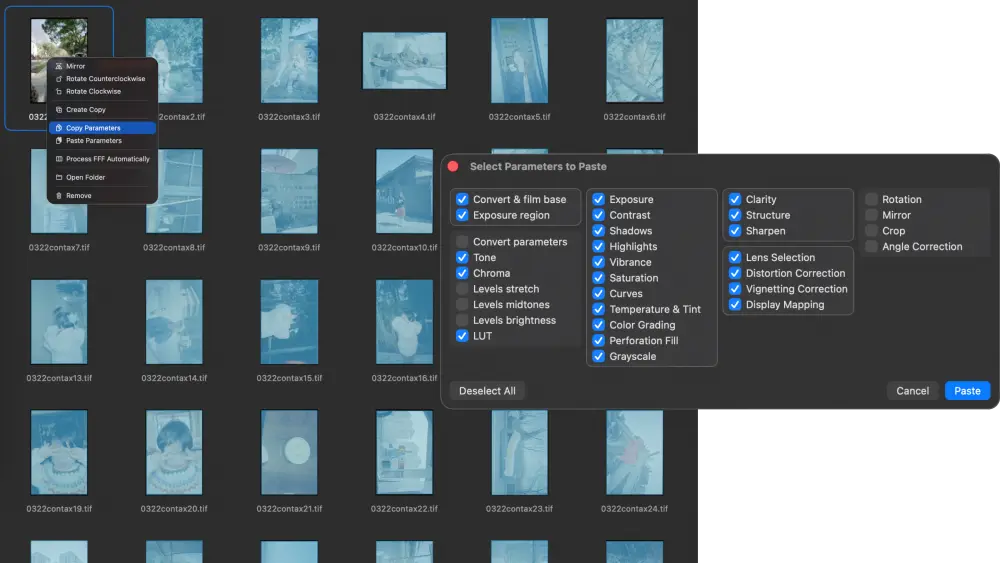Uncheck Vignetting Correction checkbox

click(735, 289)
